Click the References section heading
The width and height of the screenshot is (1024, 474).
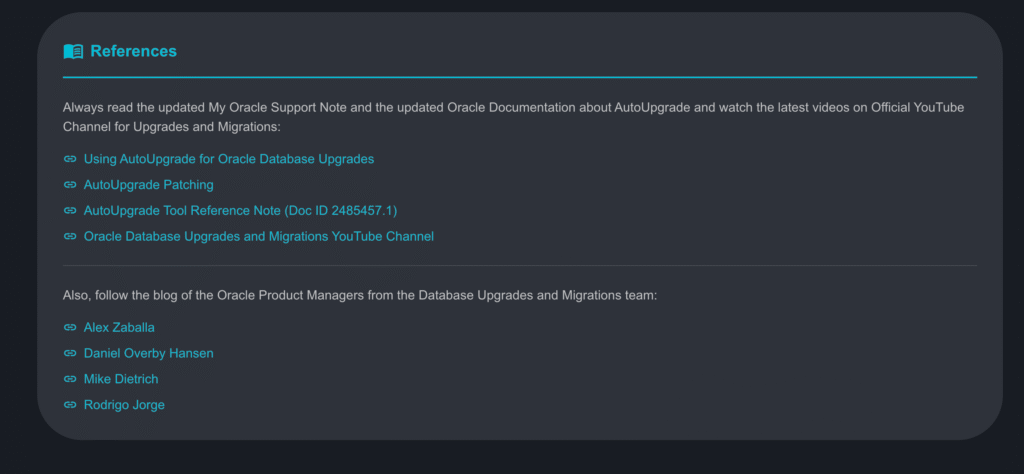(x=133, y=51)
